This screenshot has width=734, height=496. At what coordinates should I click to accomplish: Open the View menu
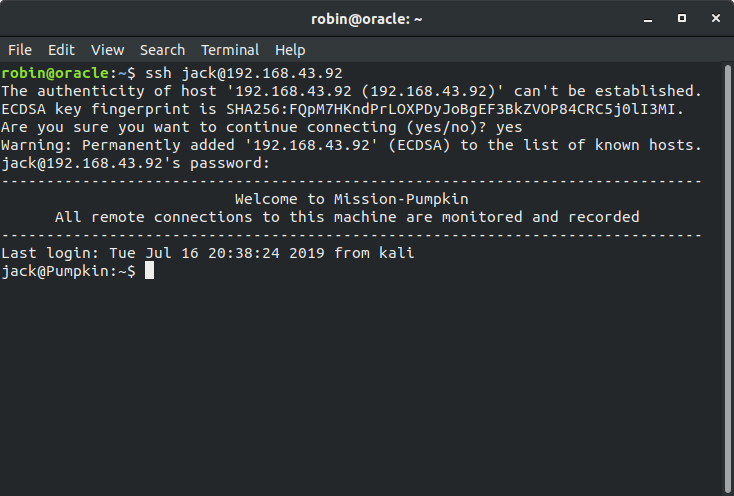[107, 50]
